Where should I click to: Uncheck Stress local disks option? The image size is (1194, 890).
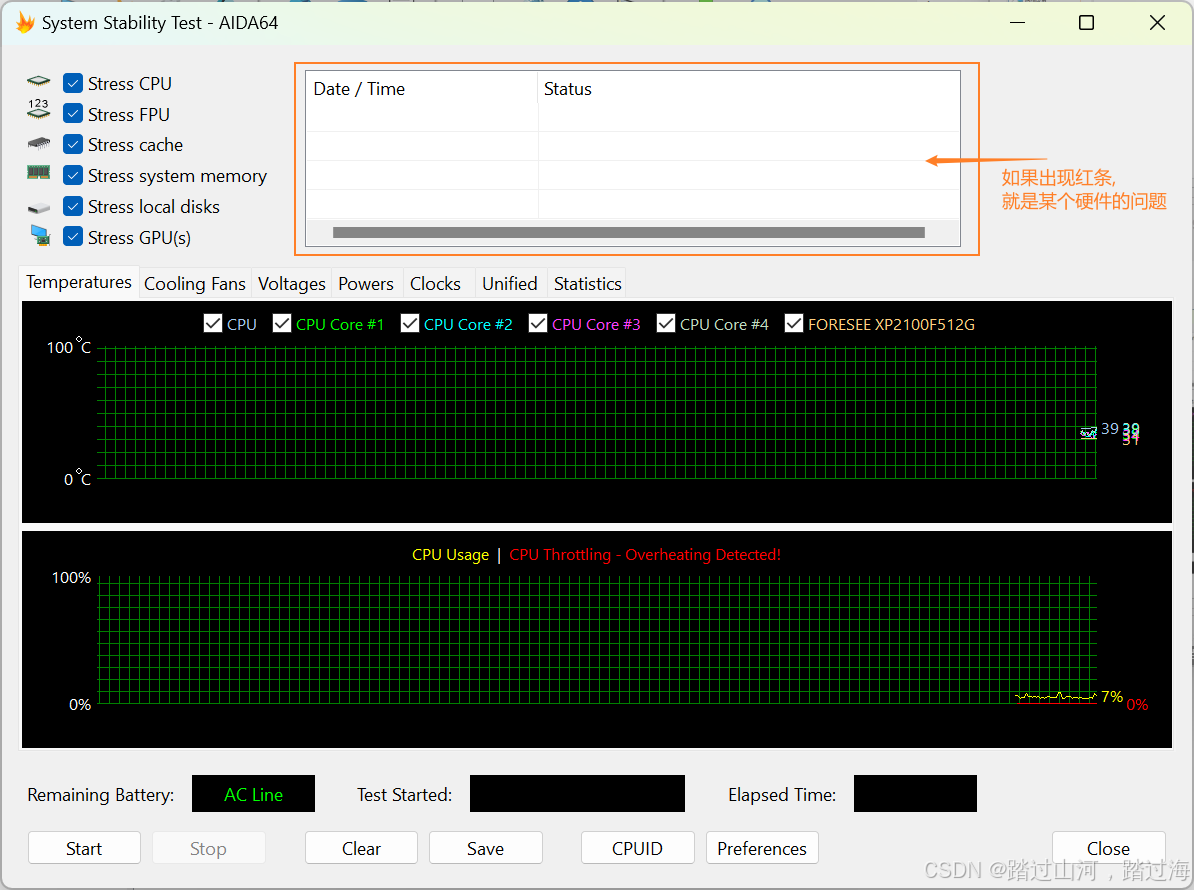coord(73,206)
